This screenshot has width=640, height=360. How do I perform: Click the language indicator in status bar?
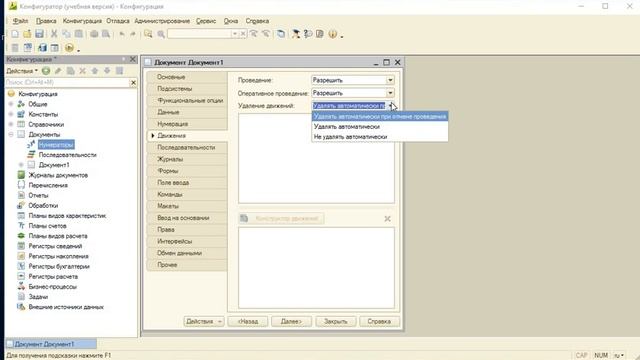(x=620, y=356)
